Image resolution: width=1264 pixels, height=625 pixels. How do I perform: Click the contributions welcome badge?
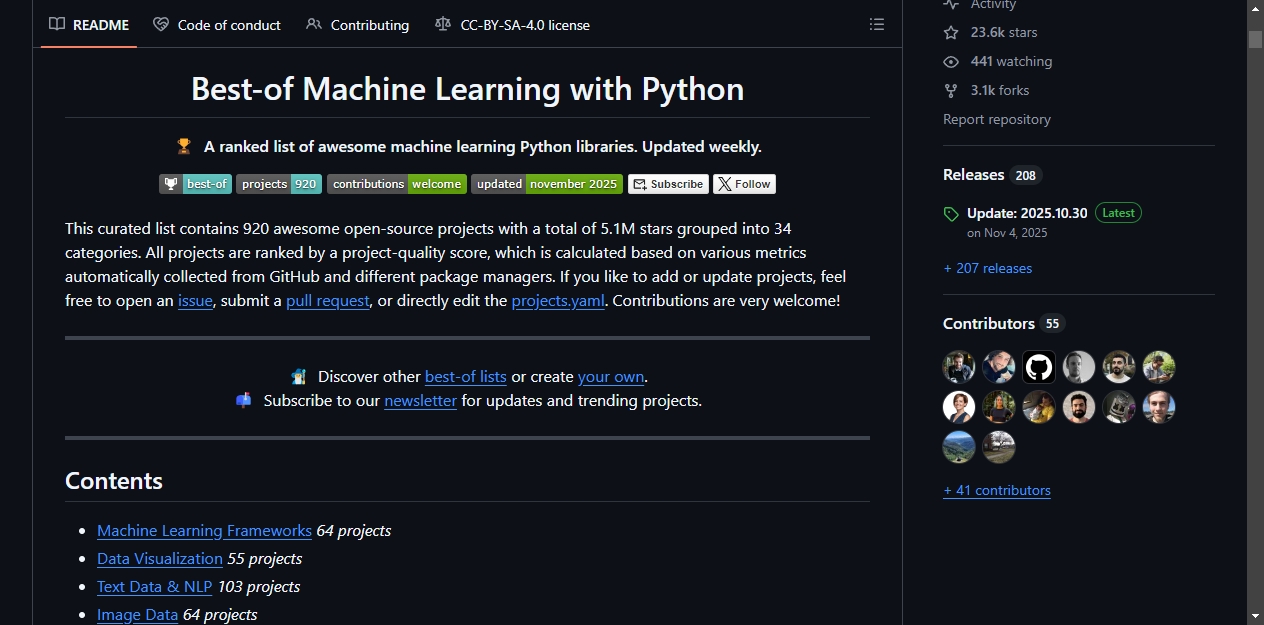[x=397, y=184]
